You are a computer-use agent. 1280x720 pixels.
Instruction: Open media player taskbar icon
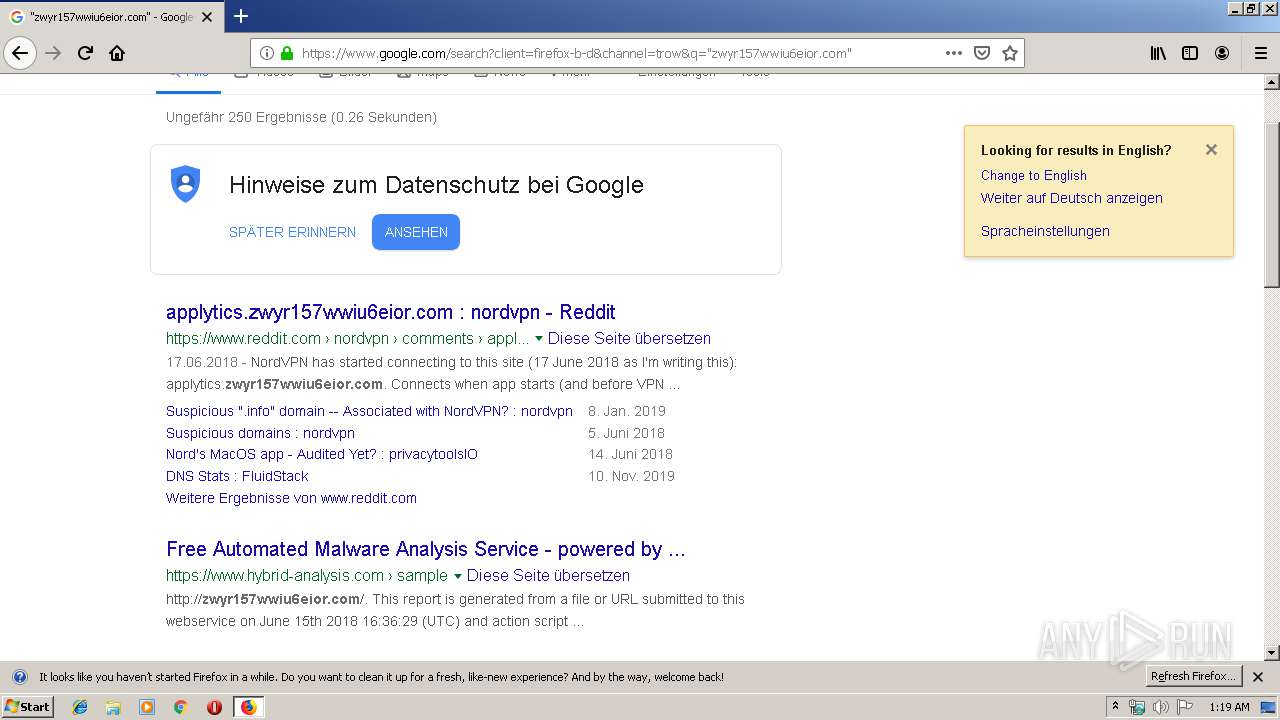(147, 707)
